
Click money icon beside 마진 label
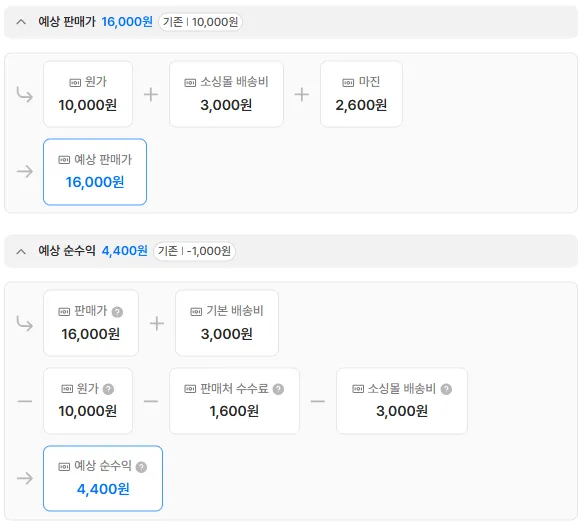tap(348, 83)
